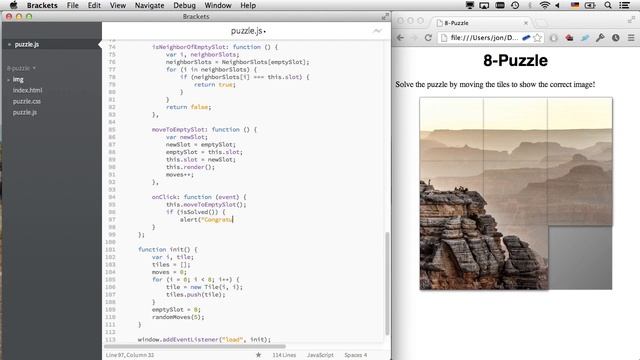Click the browser address bar URL

[484, 38]
